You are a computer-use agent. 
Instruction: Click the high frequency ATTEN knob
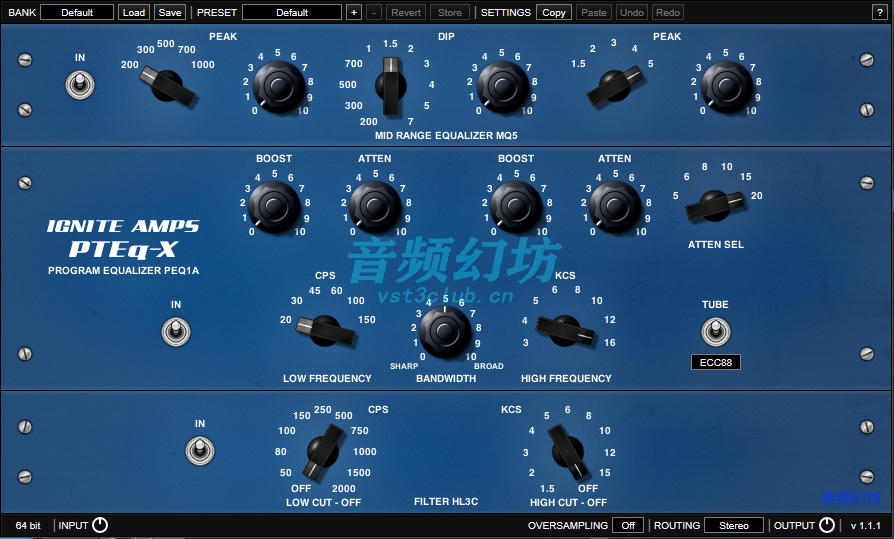[x=615, y=206]
